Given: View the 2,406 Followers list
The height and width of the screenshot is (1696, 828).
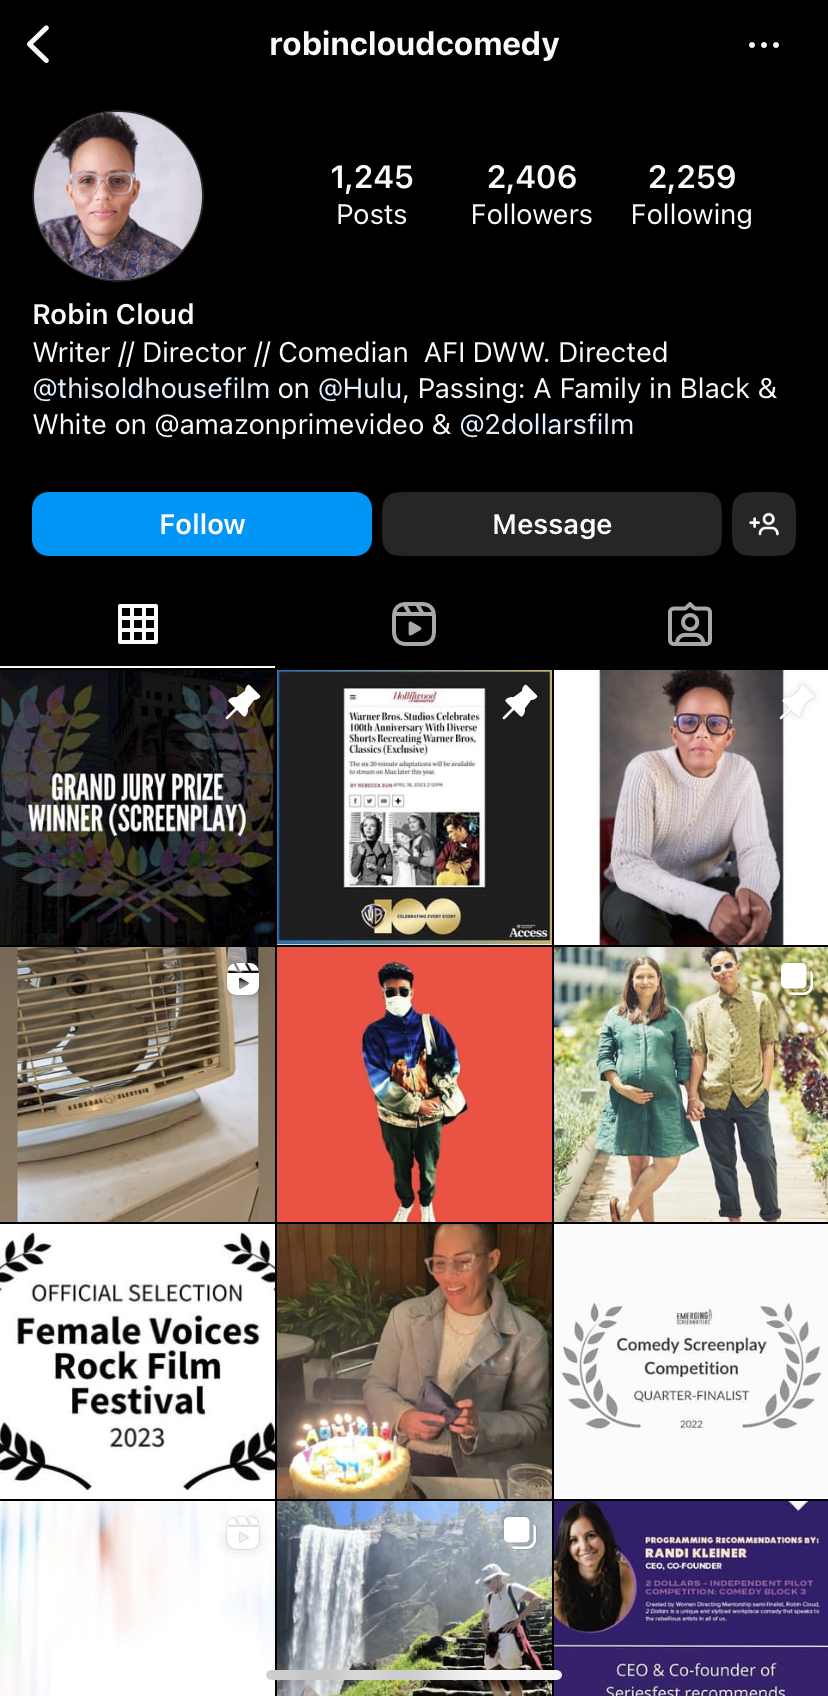Looking at the screenshot, I should 532,195.
